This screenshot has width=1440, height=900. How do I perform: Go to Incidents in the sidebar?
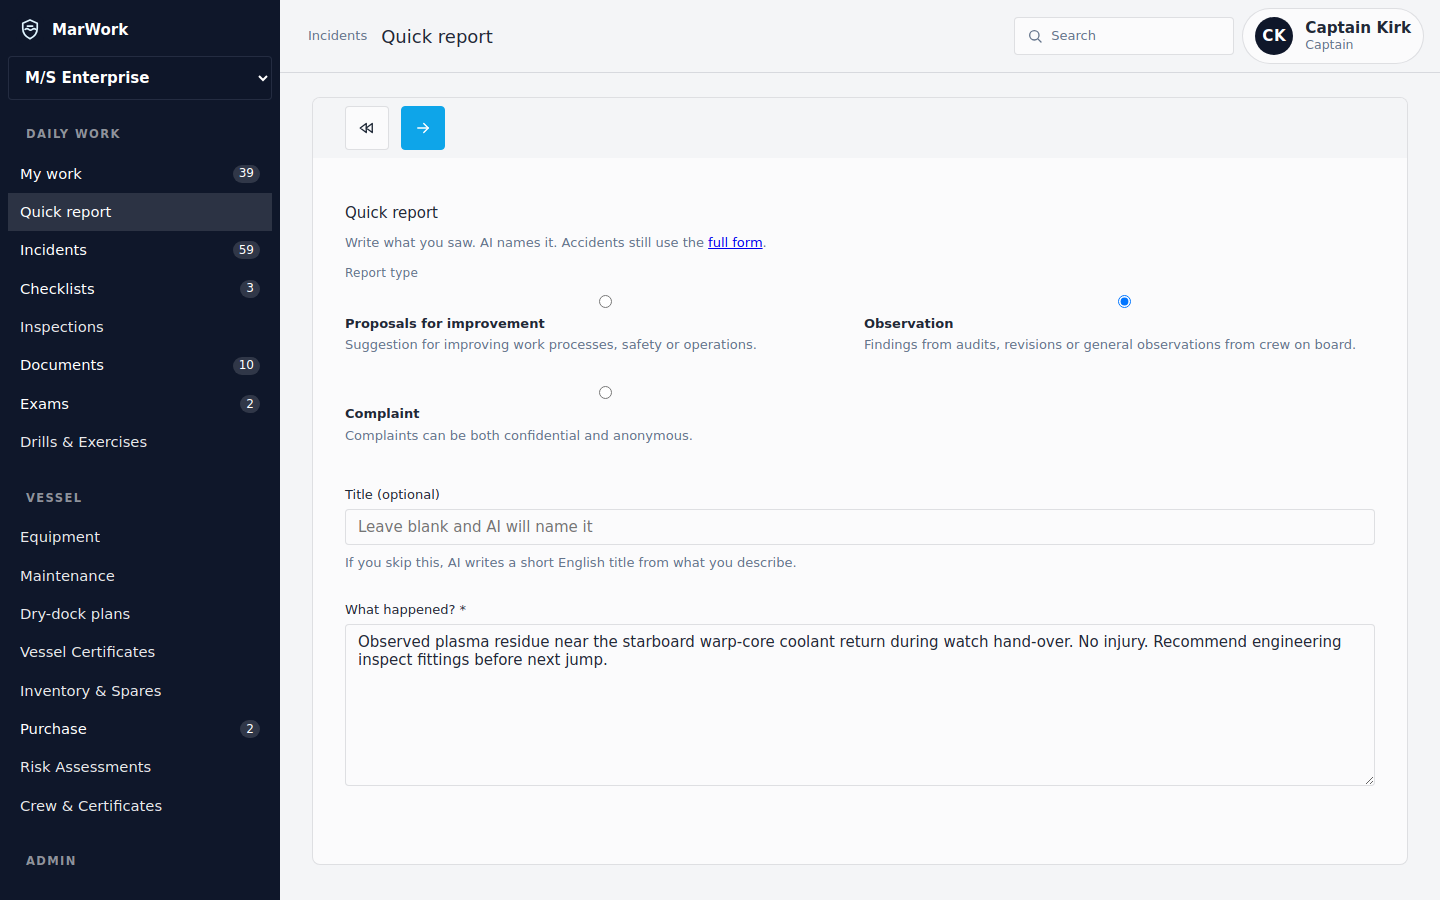[x=140, y=250]
